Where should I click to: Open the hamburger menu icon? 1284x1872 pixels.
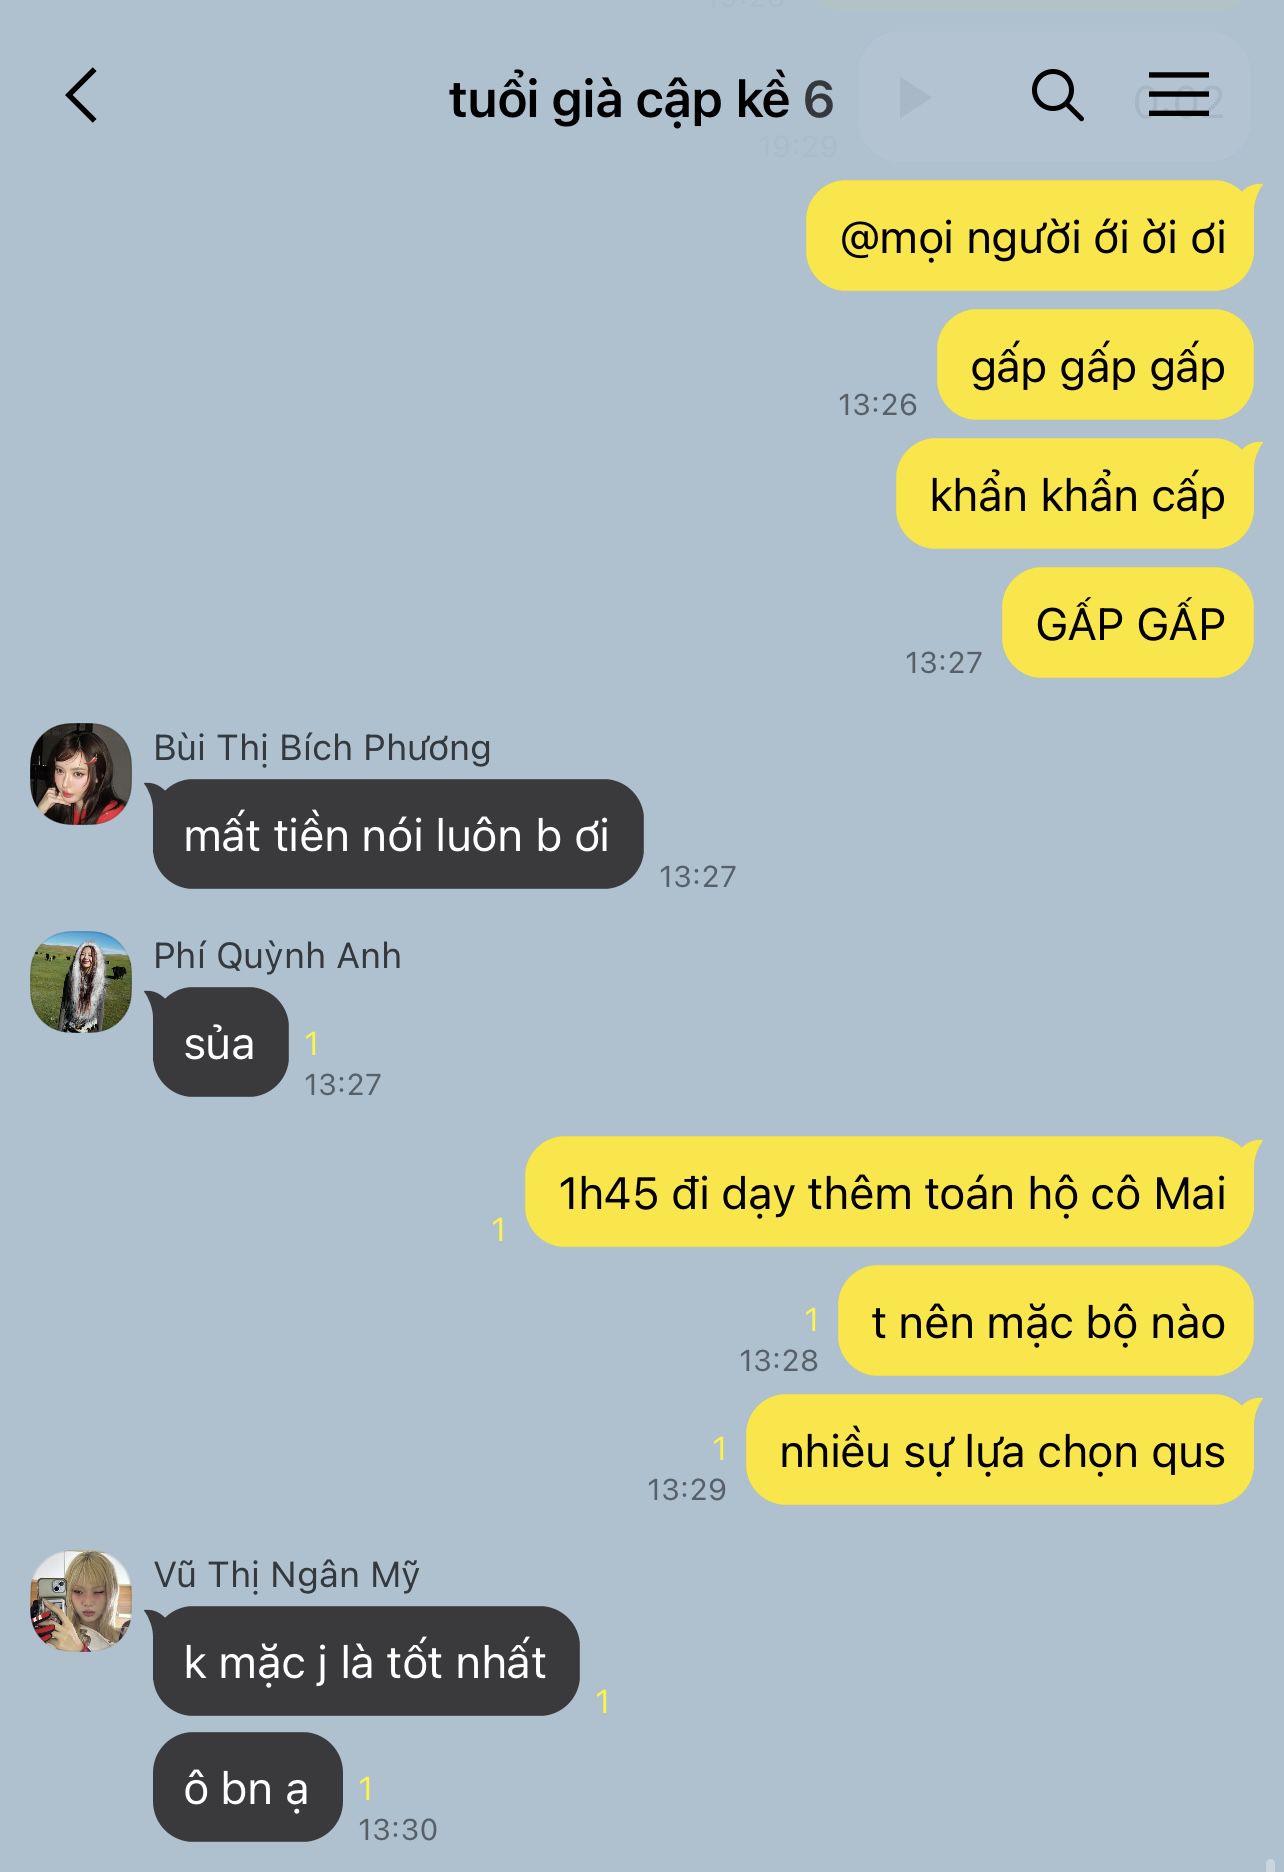[1178, 95]
